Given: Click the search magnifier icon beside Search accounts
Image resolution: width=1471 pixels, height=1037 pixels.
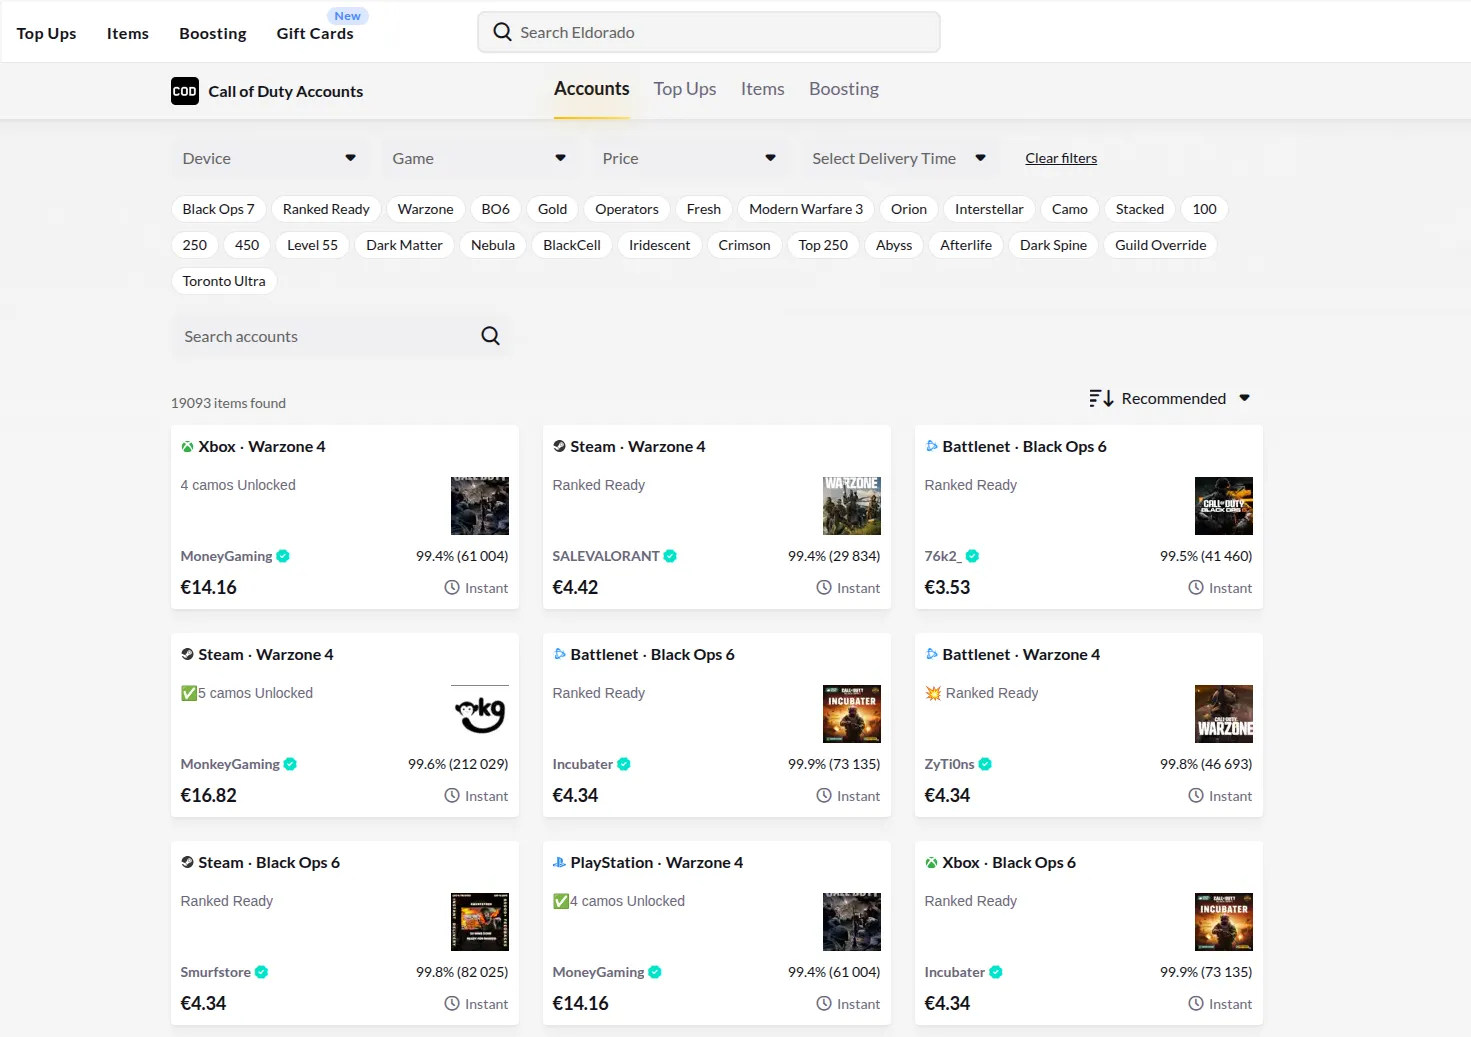Looking at the screenshot, I should tap(490, 336).
